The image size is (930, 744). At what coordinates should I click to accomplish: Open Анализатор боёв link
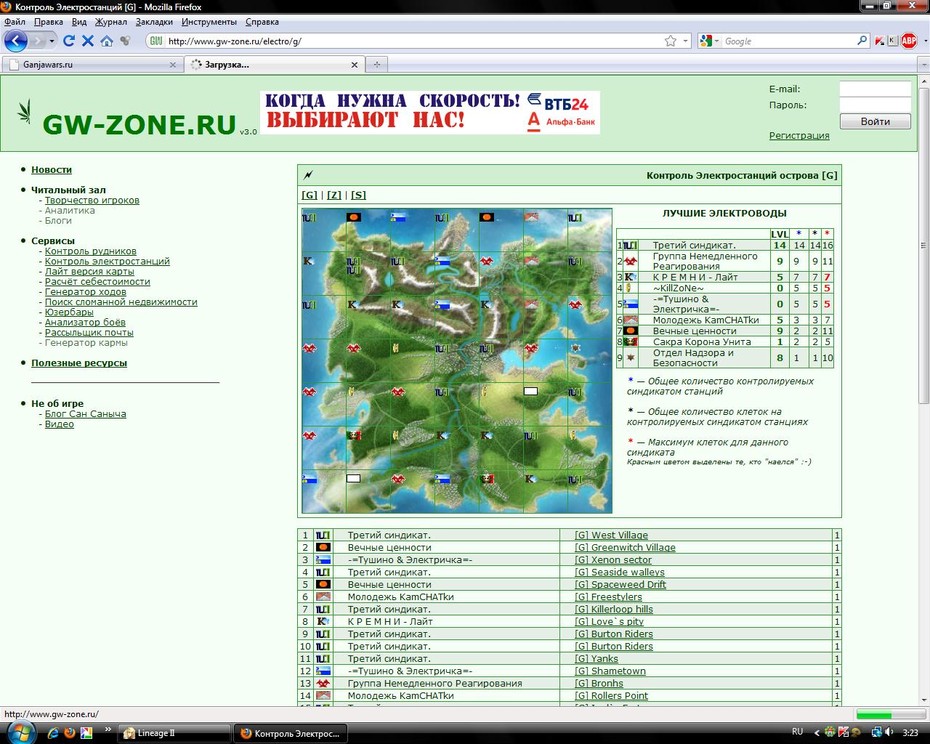tap(85, 322)
